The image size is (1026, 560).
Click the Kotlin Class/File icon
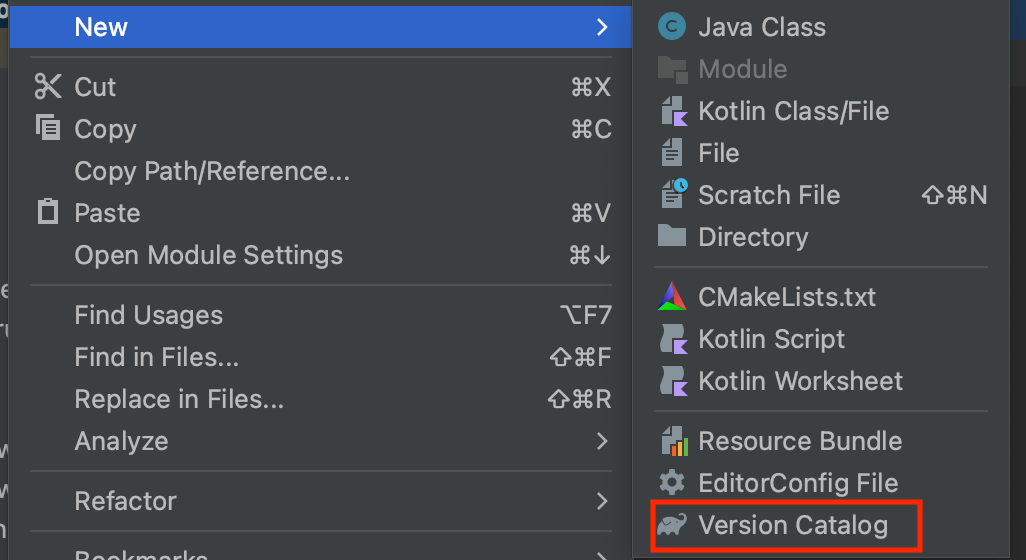672,111
